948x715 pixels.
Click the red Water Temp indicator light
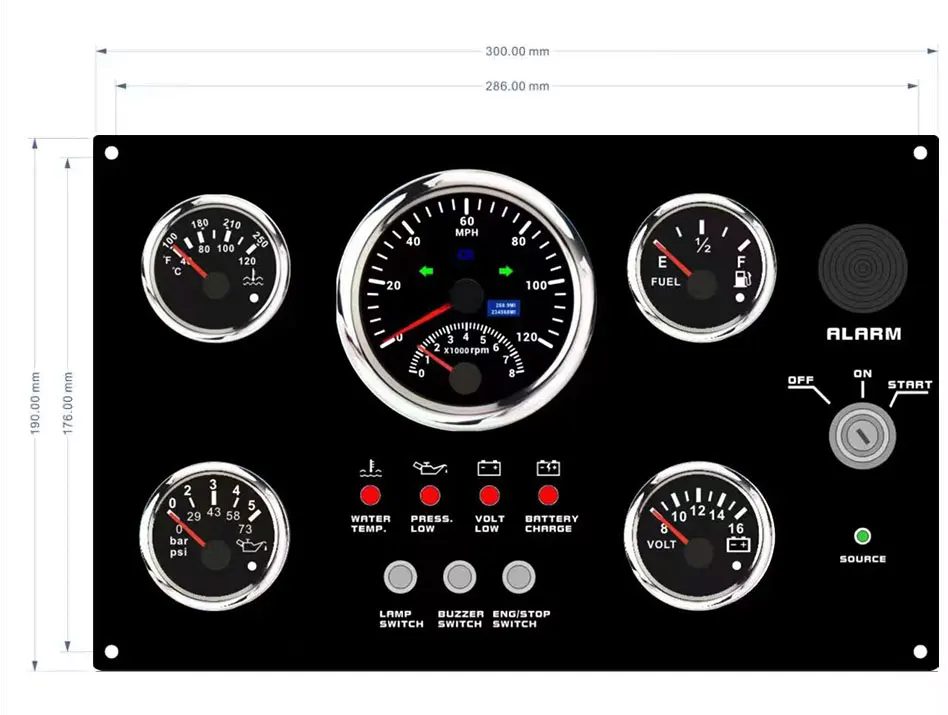370,495
